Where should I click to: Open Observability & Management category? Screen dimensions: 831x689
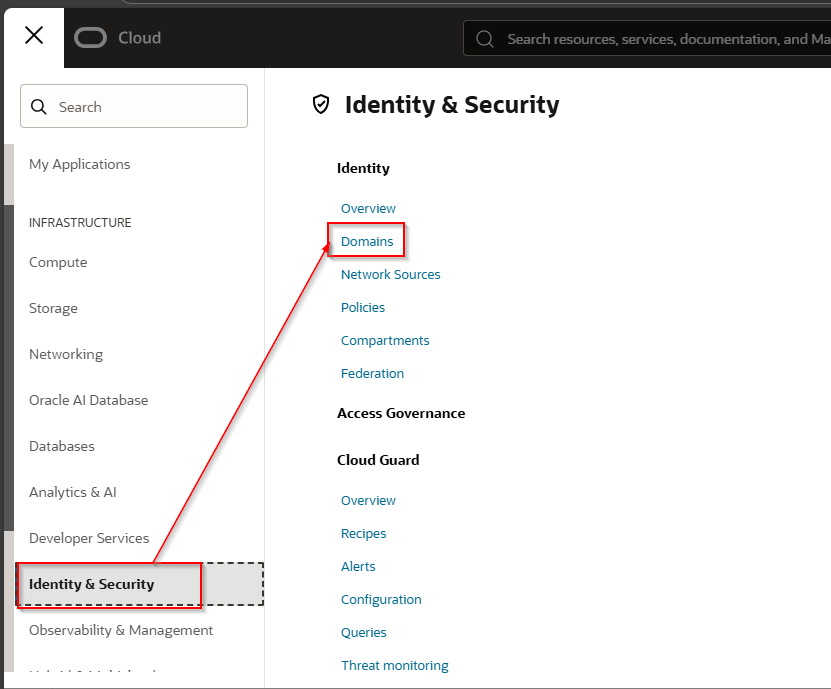point(121,630)
